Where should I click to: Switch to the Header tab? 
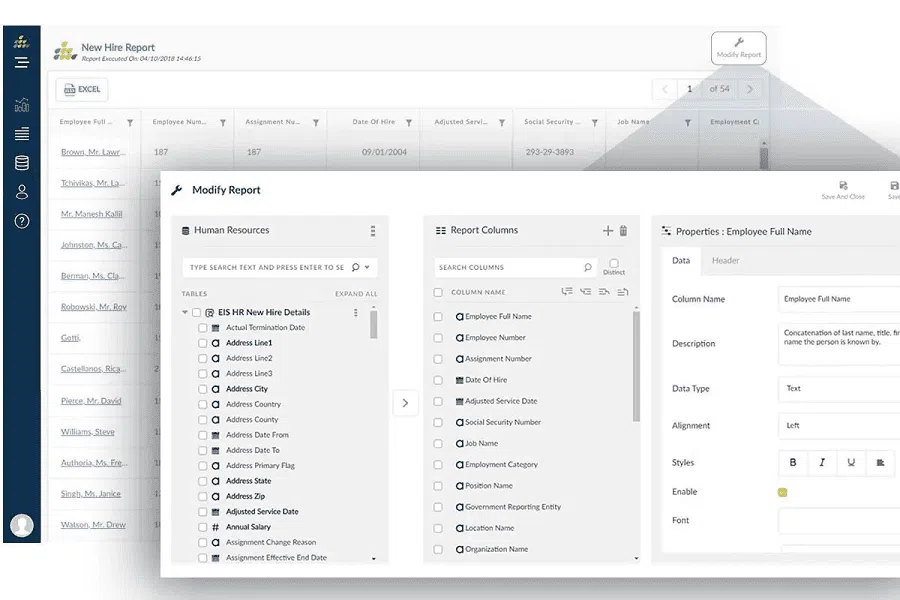pyautogui.click(x=726, y=261)
